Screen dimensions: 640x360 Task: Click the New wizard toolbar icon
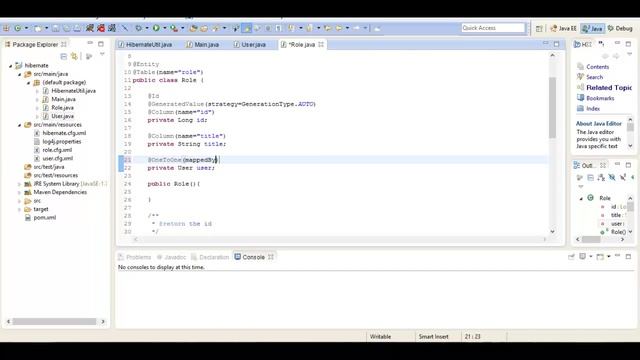[x=38, y=28]
